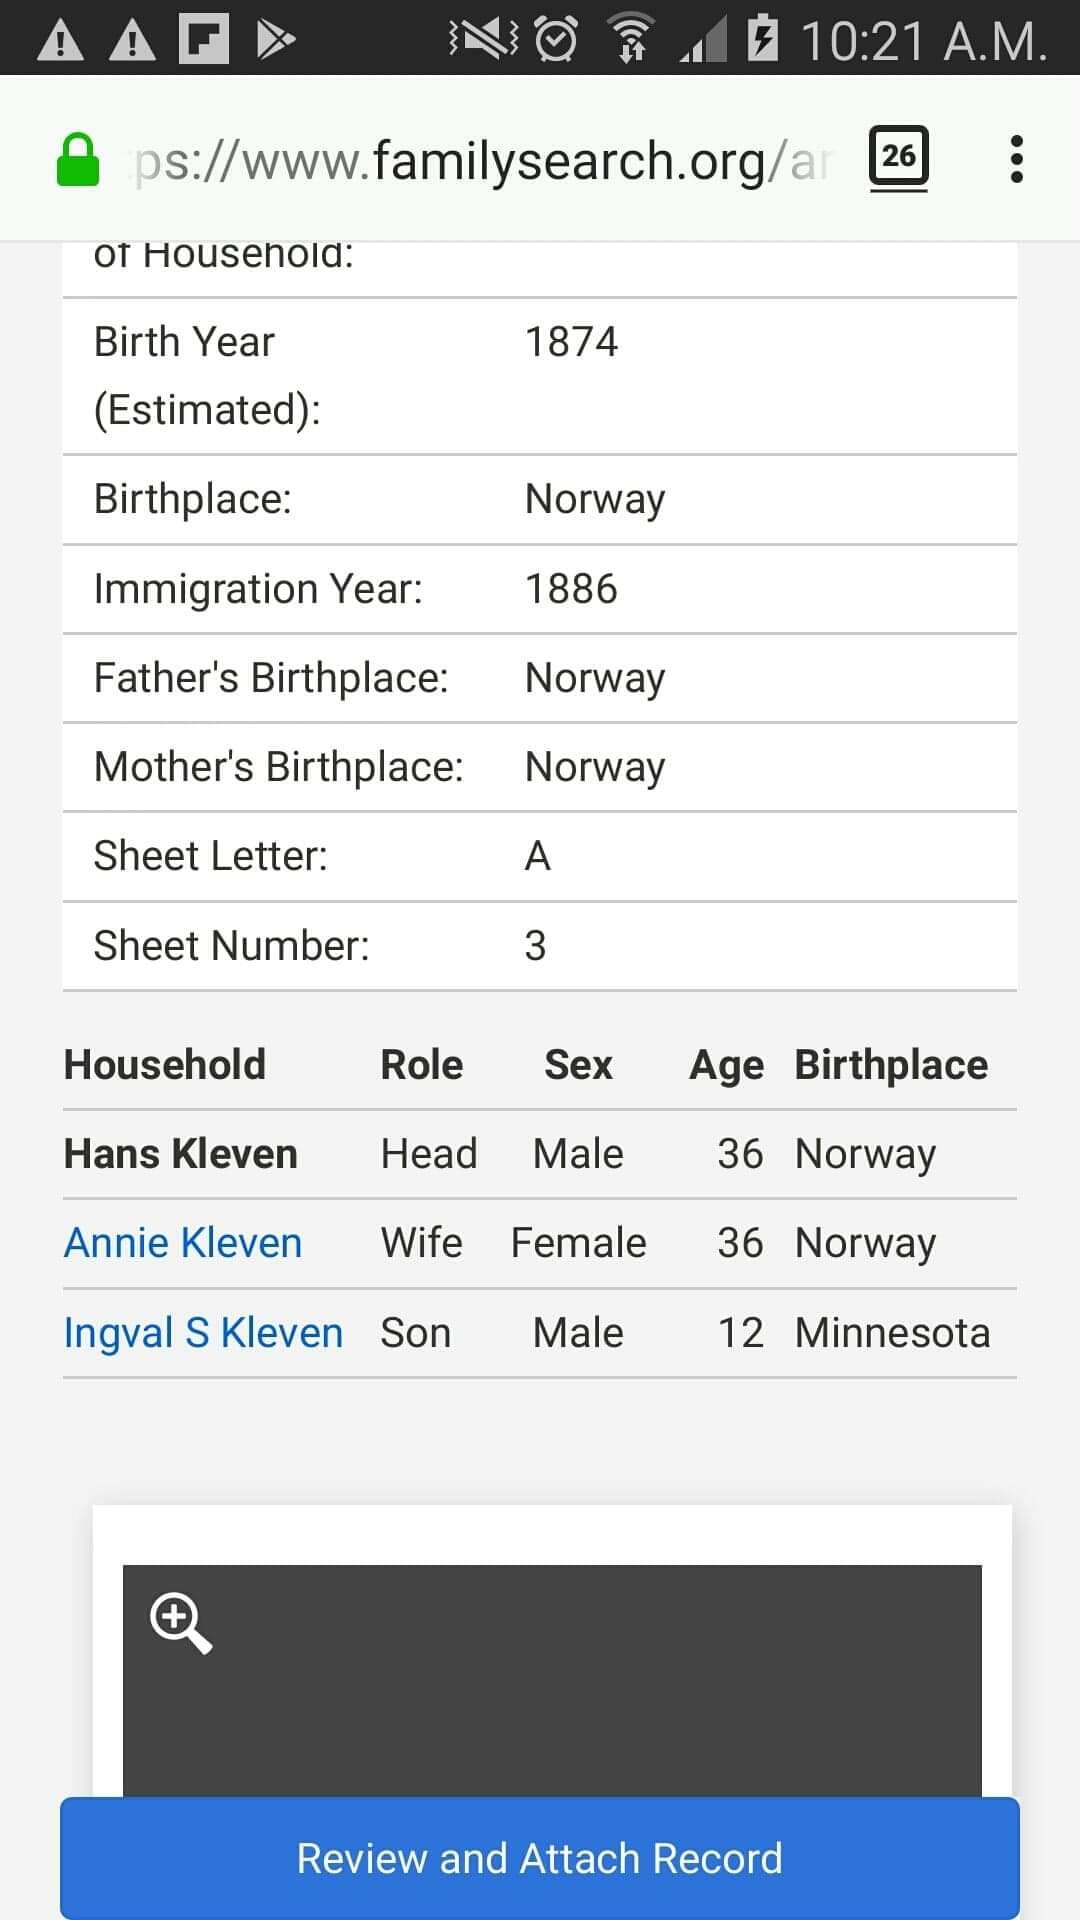Tap the Play Store notification icon
Image resolution: width=1080 pixels, height=1920 pixels.
[x=275, y=39]
